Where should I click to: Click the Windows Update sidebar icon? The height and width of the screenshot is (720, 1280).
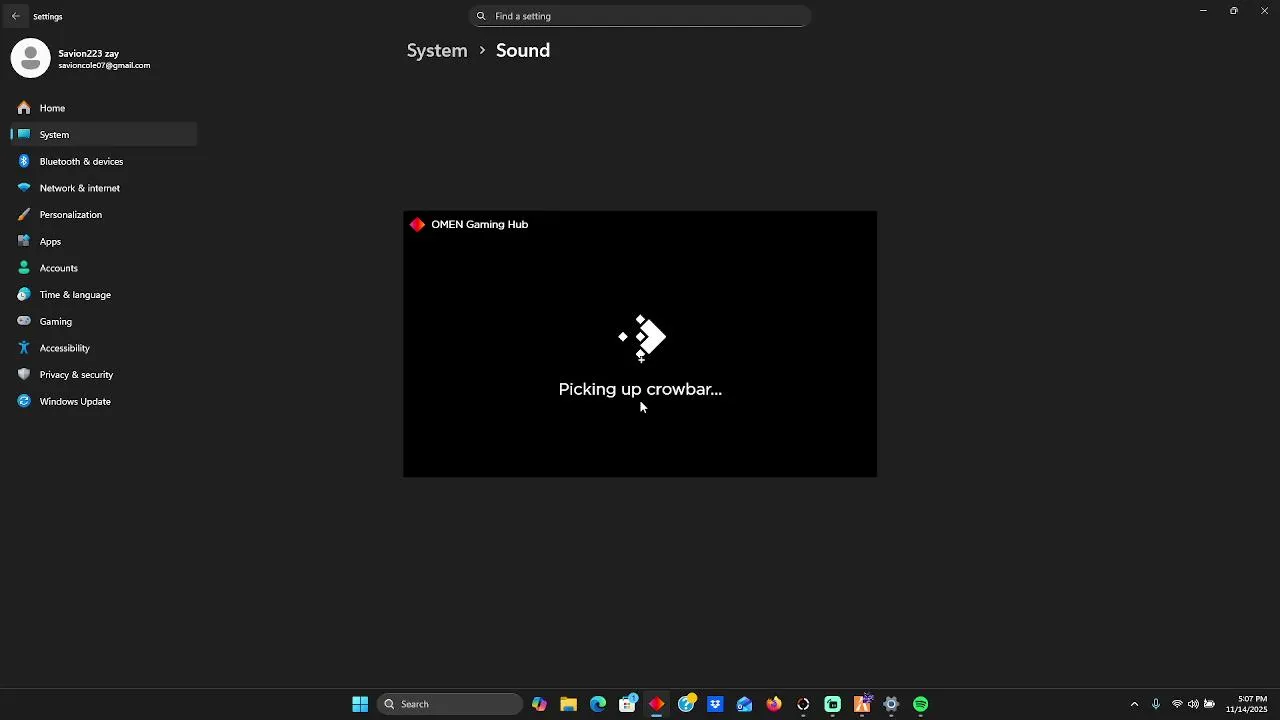click(x=24, y=401)
